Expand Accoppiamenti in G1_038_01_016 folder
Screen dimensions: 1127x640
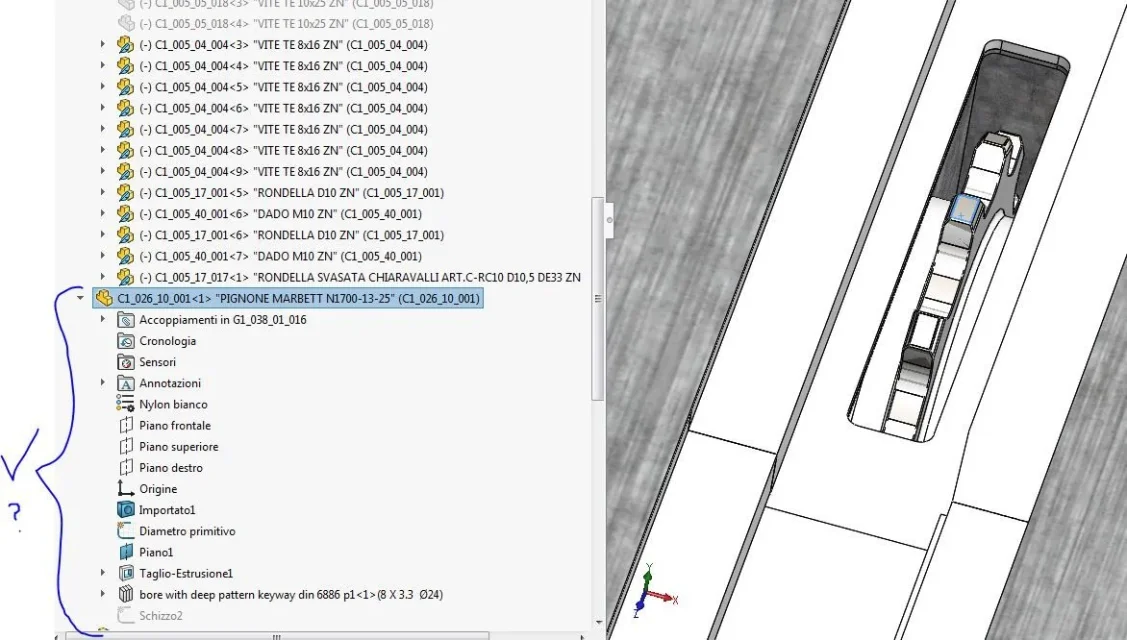tap(103, 319)
